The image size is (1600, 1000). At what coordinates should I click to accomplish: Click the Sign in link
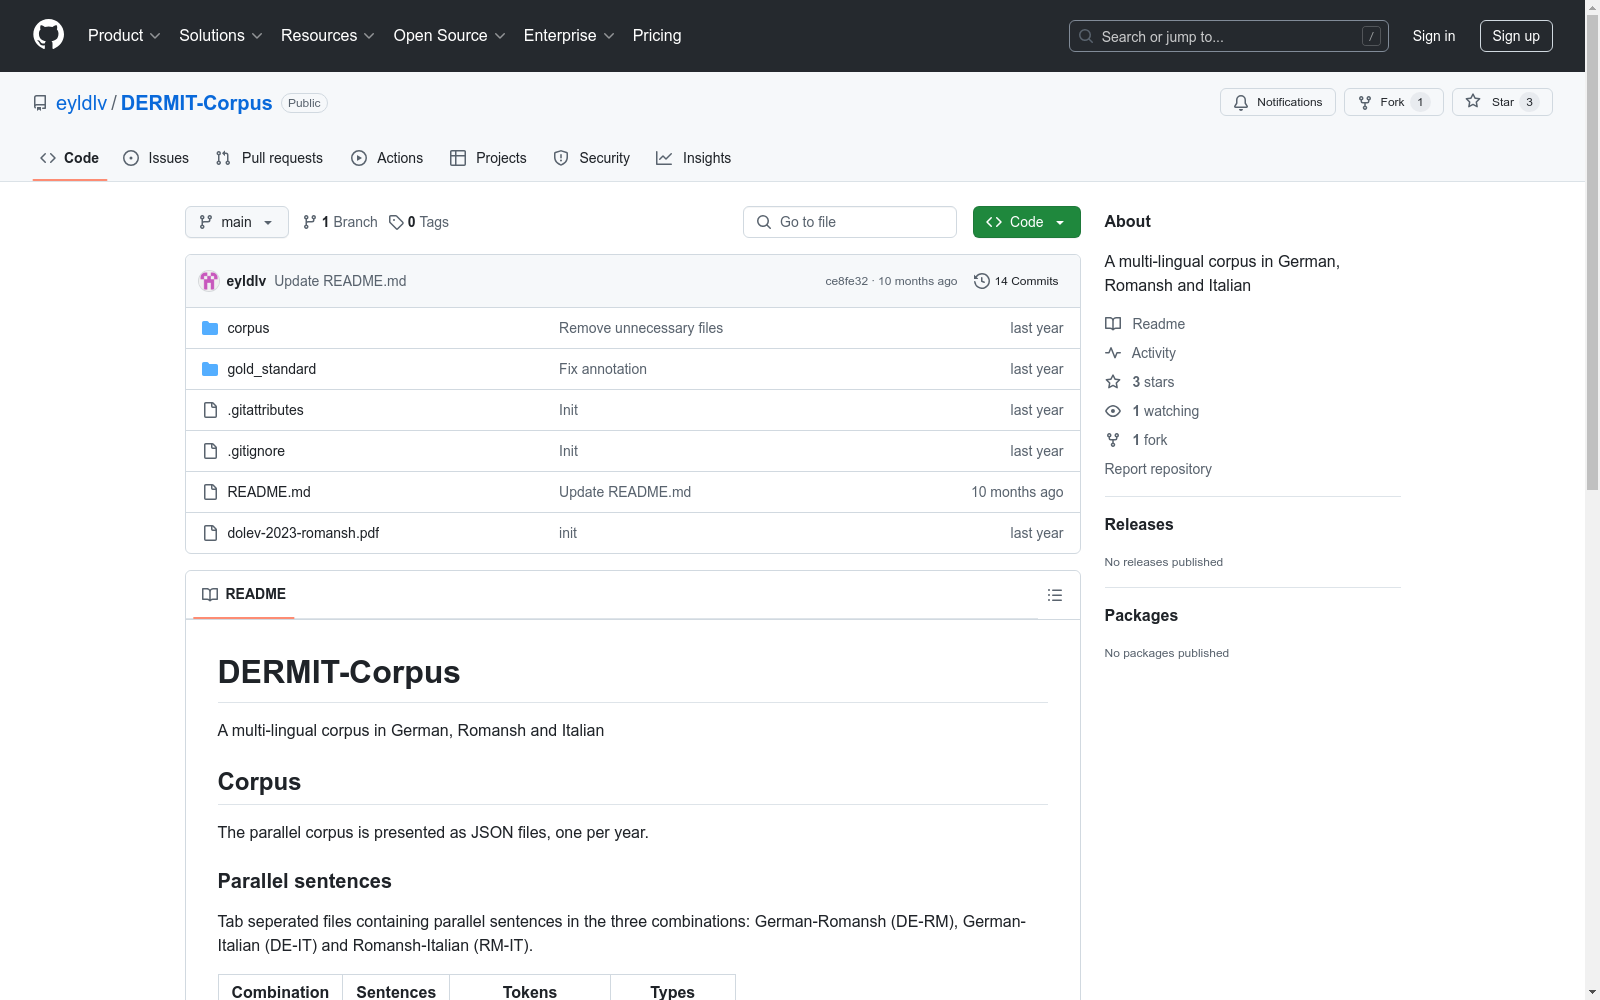1434,36
